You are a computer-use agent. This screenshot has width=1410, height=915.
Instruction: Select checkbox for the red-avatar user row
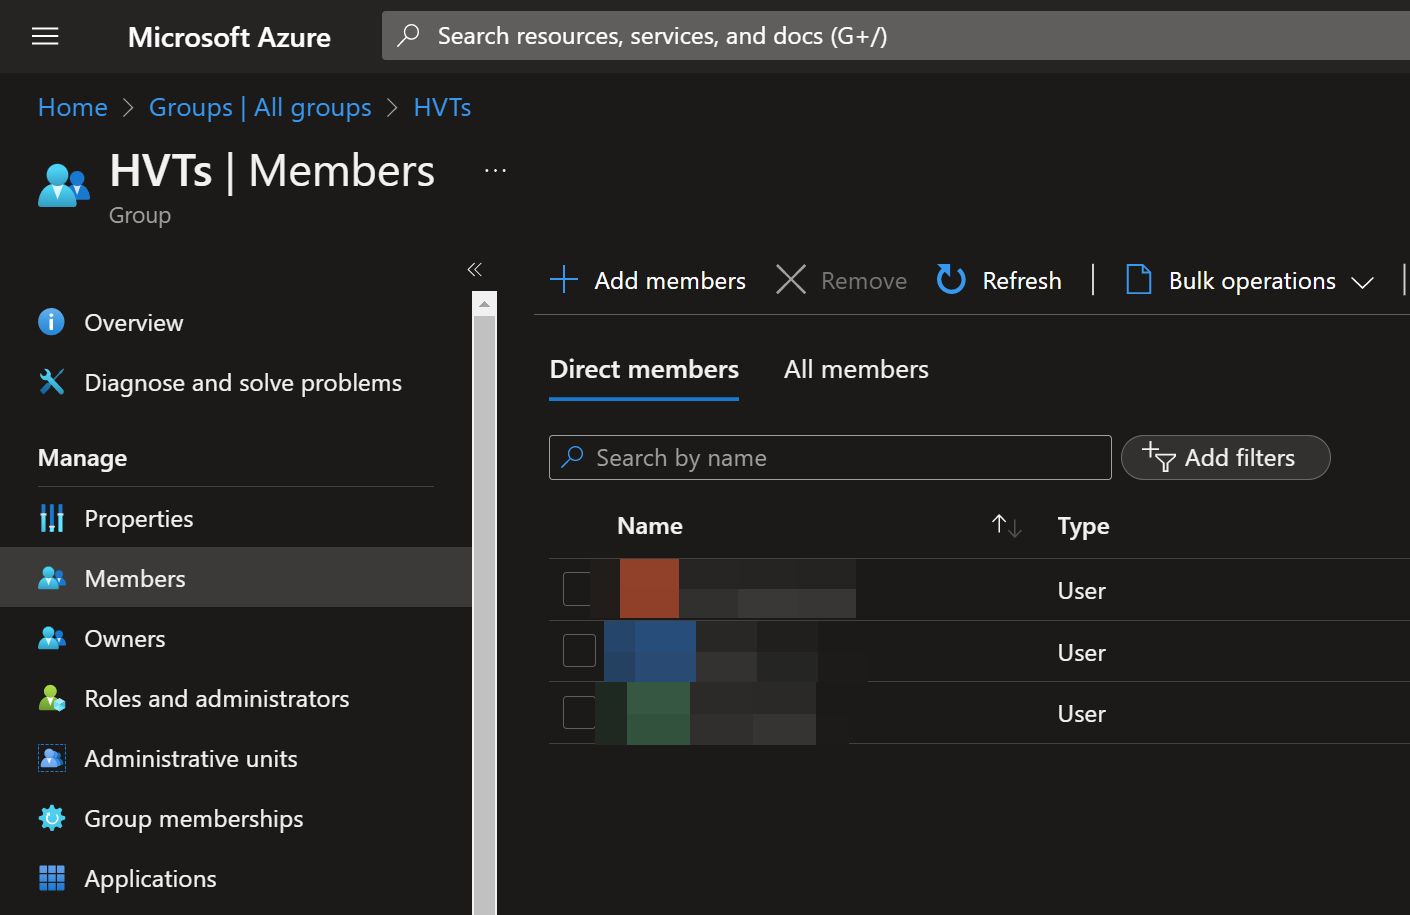578,589
